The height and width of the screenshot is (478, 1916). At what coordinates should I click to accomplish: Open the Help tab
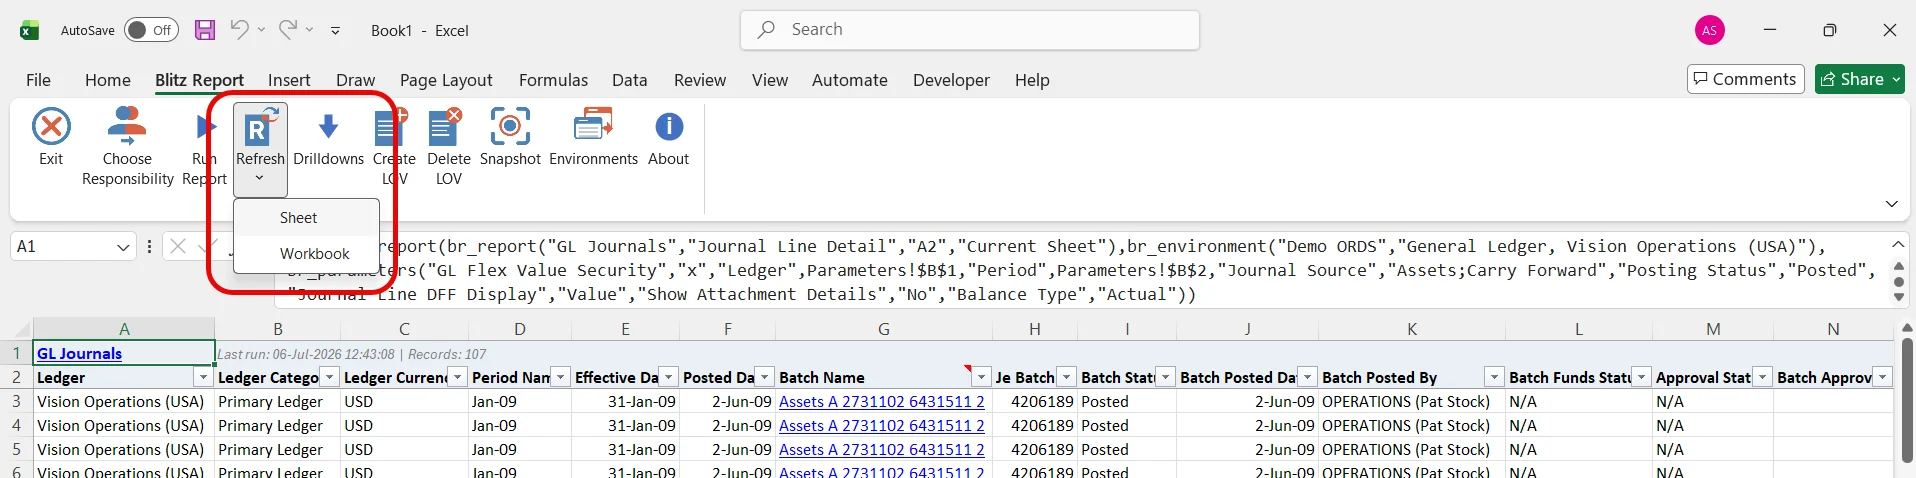tap(1032, 80)
